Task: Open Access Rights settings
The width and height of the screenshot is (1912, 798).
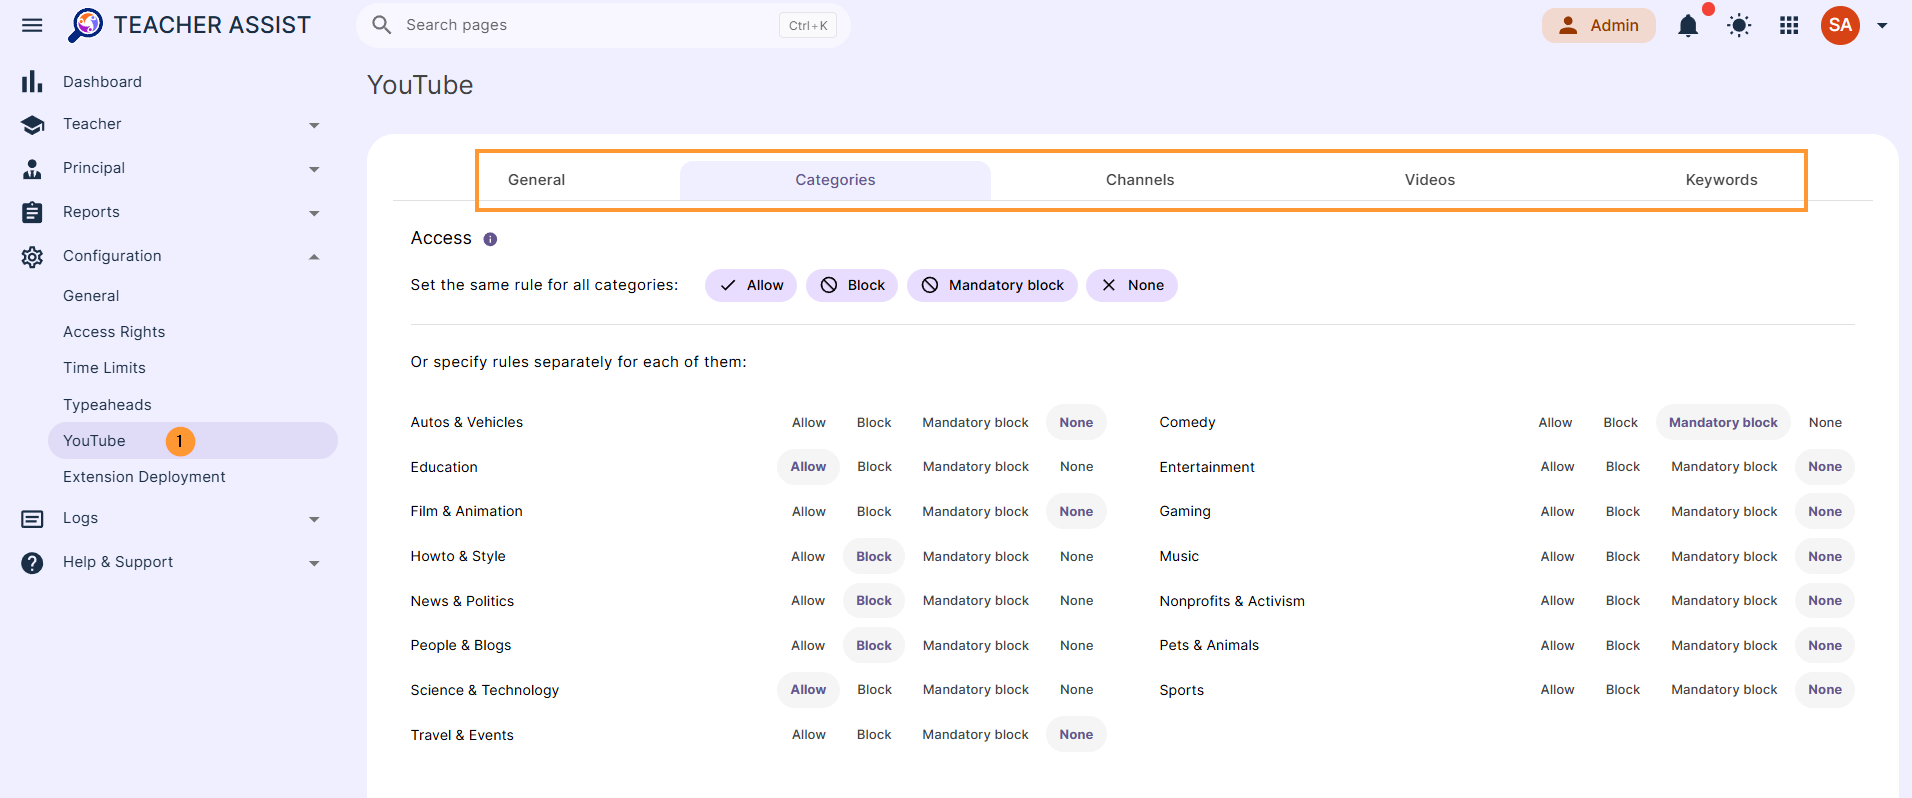Action: pyautogui.click(x=114, y=332)
